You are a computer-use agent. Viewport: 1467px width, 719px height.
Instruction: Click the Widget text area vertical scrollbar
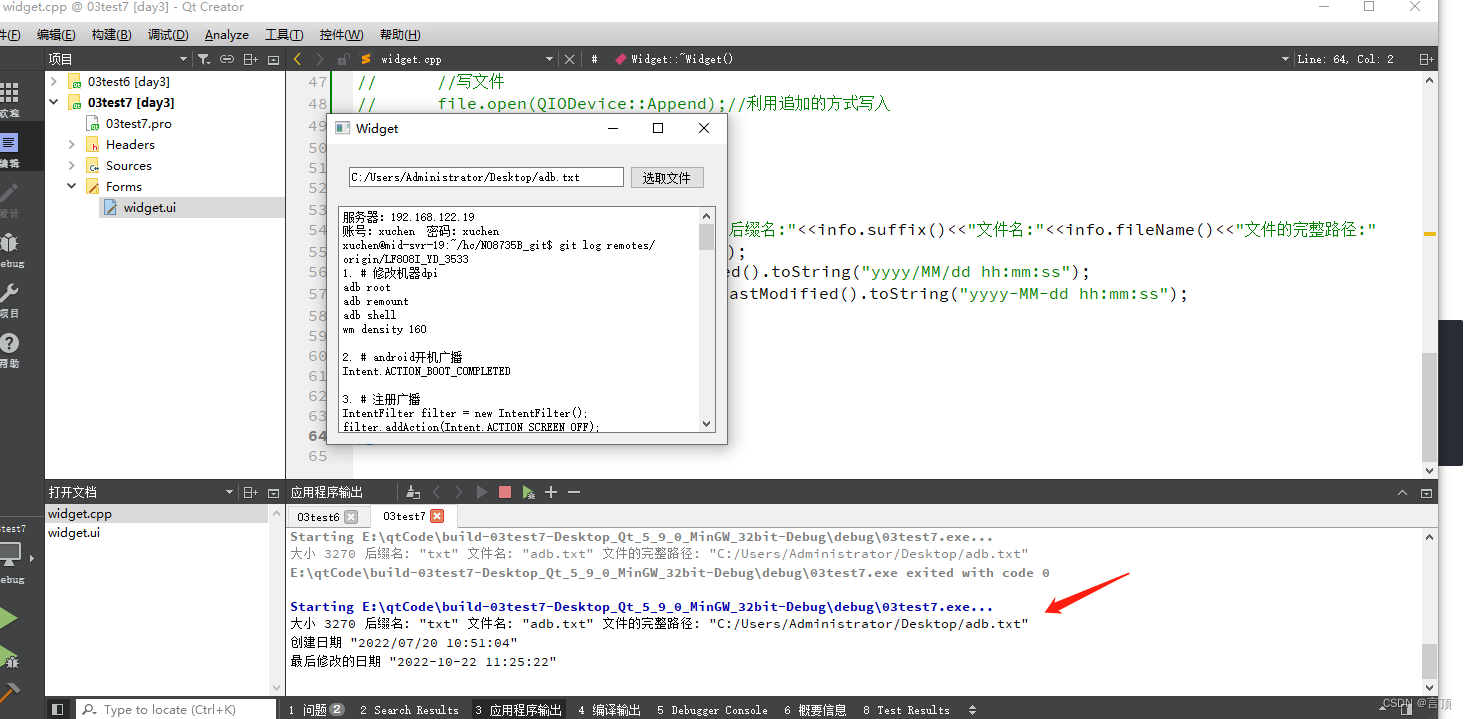point(707,319)
